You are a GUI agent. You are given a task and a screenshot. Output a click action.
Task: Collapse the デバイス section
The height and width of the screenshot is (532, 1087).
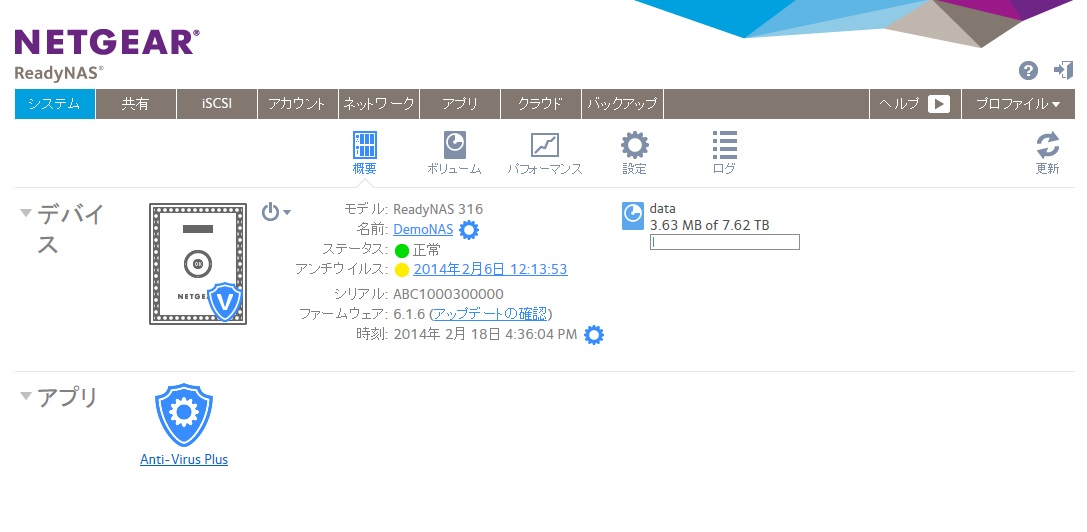click(x=26, y=213)
